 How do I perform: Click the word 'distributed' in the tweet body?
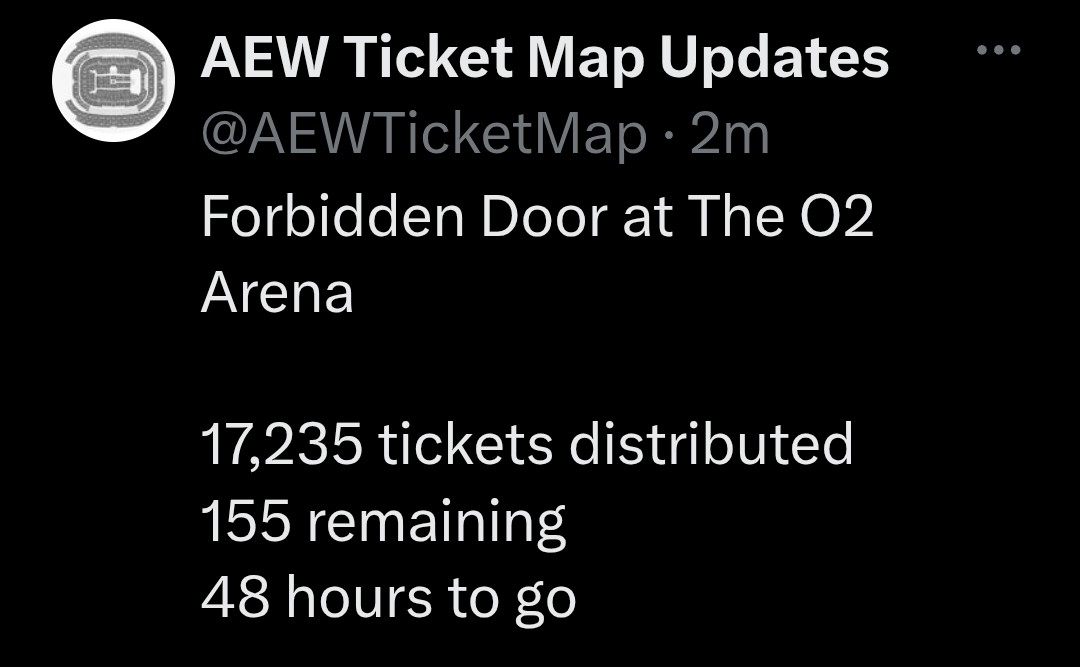(x=711, y=445)
